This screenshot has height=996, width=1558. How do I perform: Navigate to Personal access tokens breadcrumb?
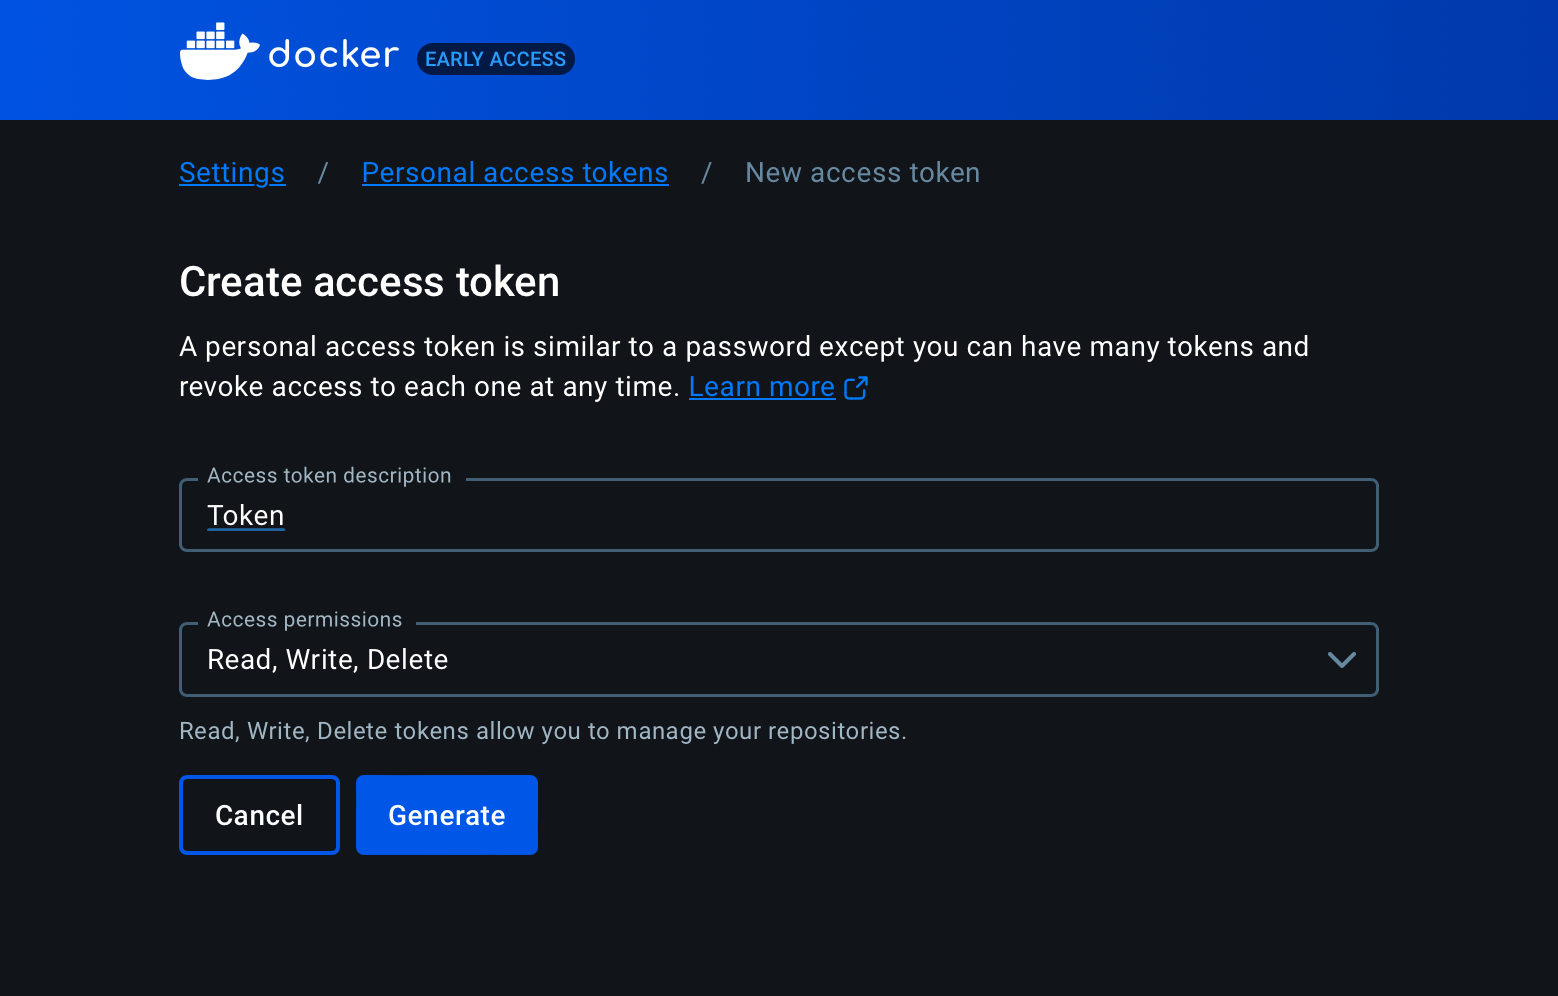coord(515,173)
